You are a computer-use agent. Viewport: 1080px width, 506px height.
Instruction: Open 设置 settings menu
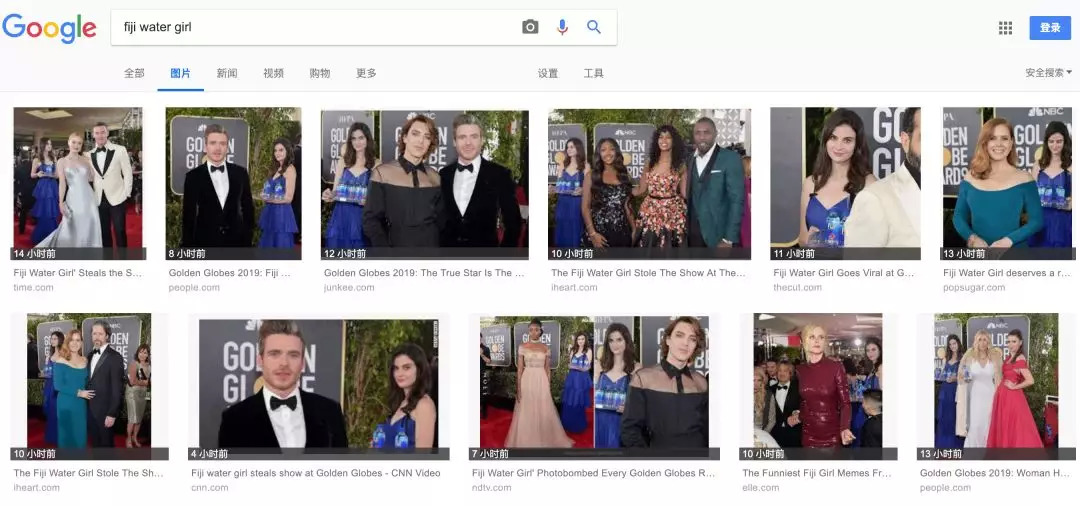[548, 74]
